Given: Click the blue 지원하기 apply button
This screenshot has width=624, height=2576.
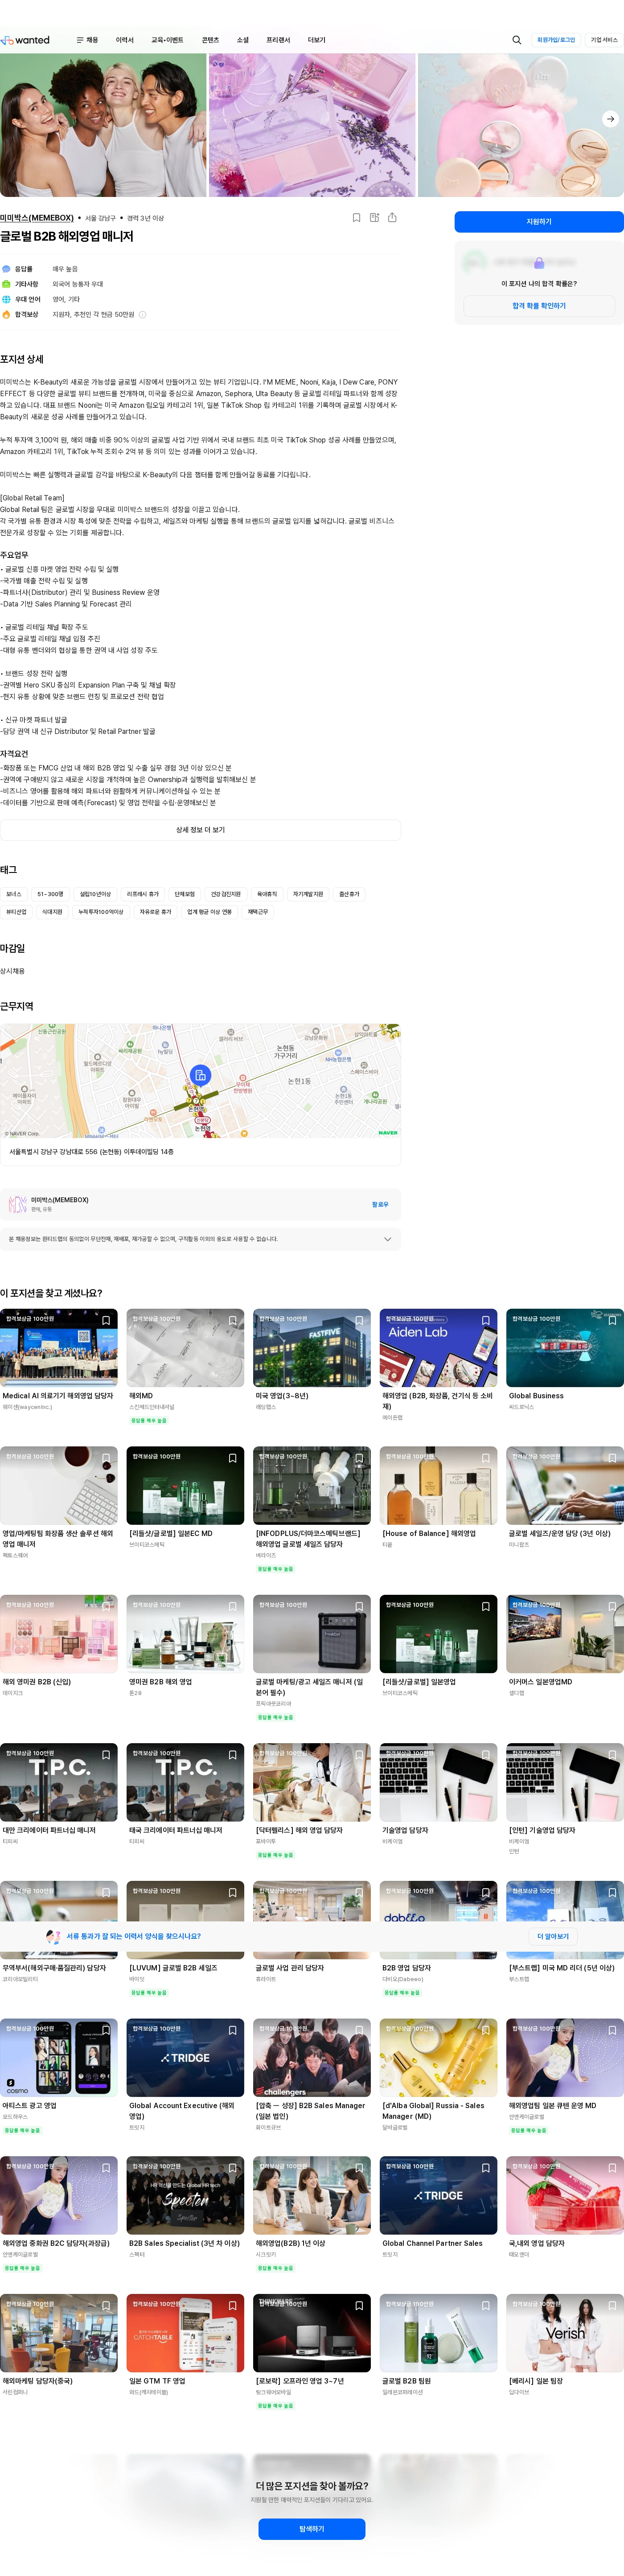Looking at the screenshot, I should tap(539, 222).
